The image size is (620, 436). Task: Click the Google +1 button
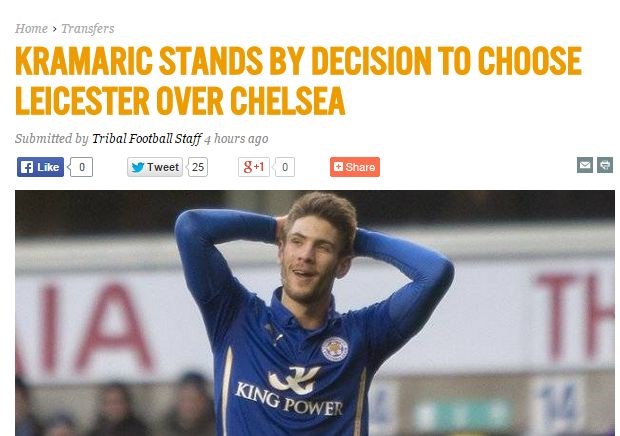pos(254,167)
